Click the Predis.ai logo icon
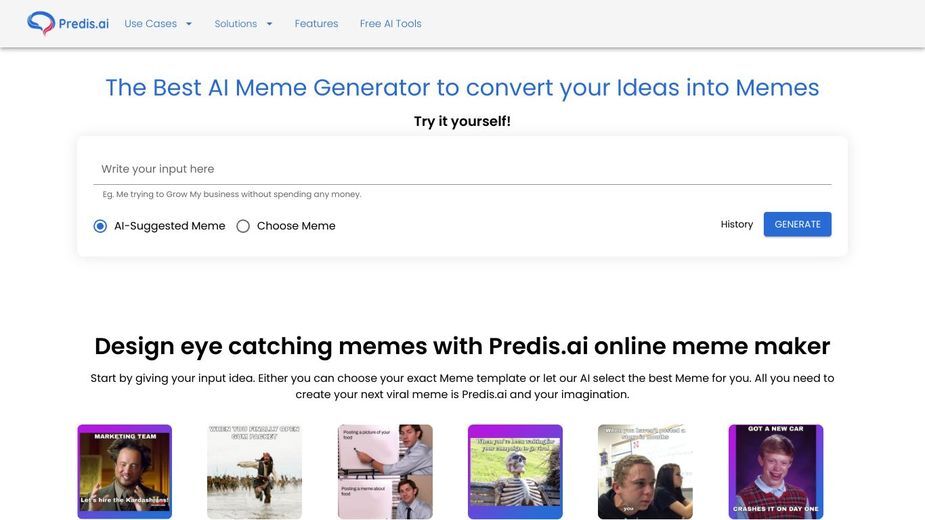This screenshot has width=925, height=520. 41,23
